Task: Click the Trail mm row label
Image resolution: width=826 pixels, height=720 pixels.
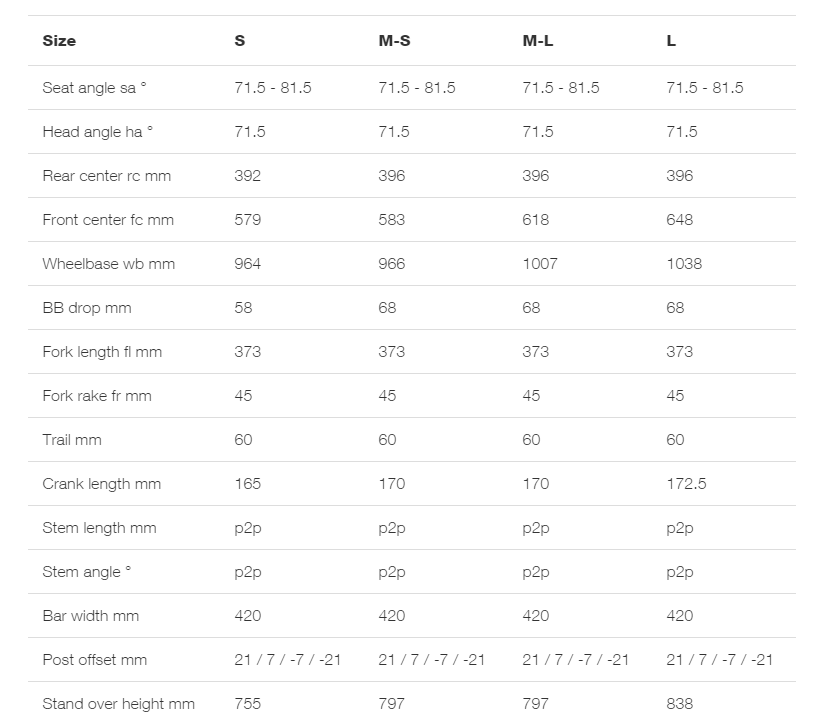Action: (72, 440)
